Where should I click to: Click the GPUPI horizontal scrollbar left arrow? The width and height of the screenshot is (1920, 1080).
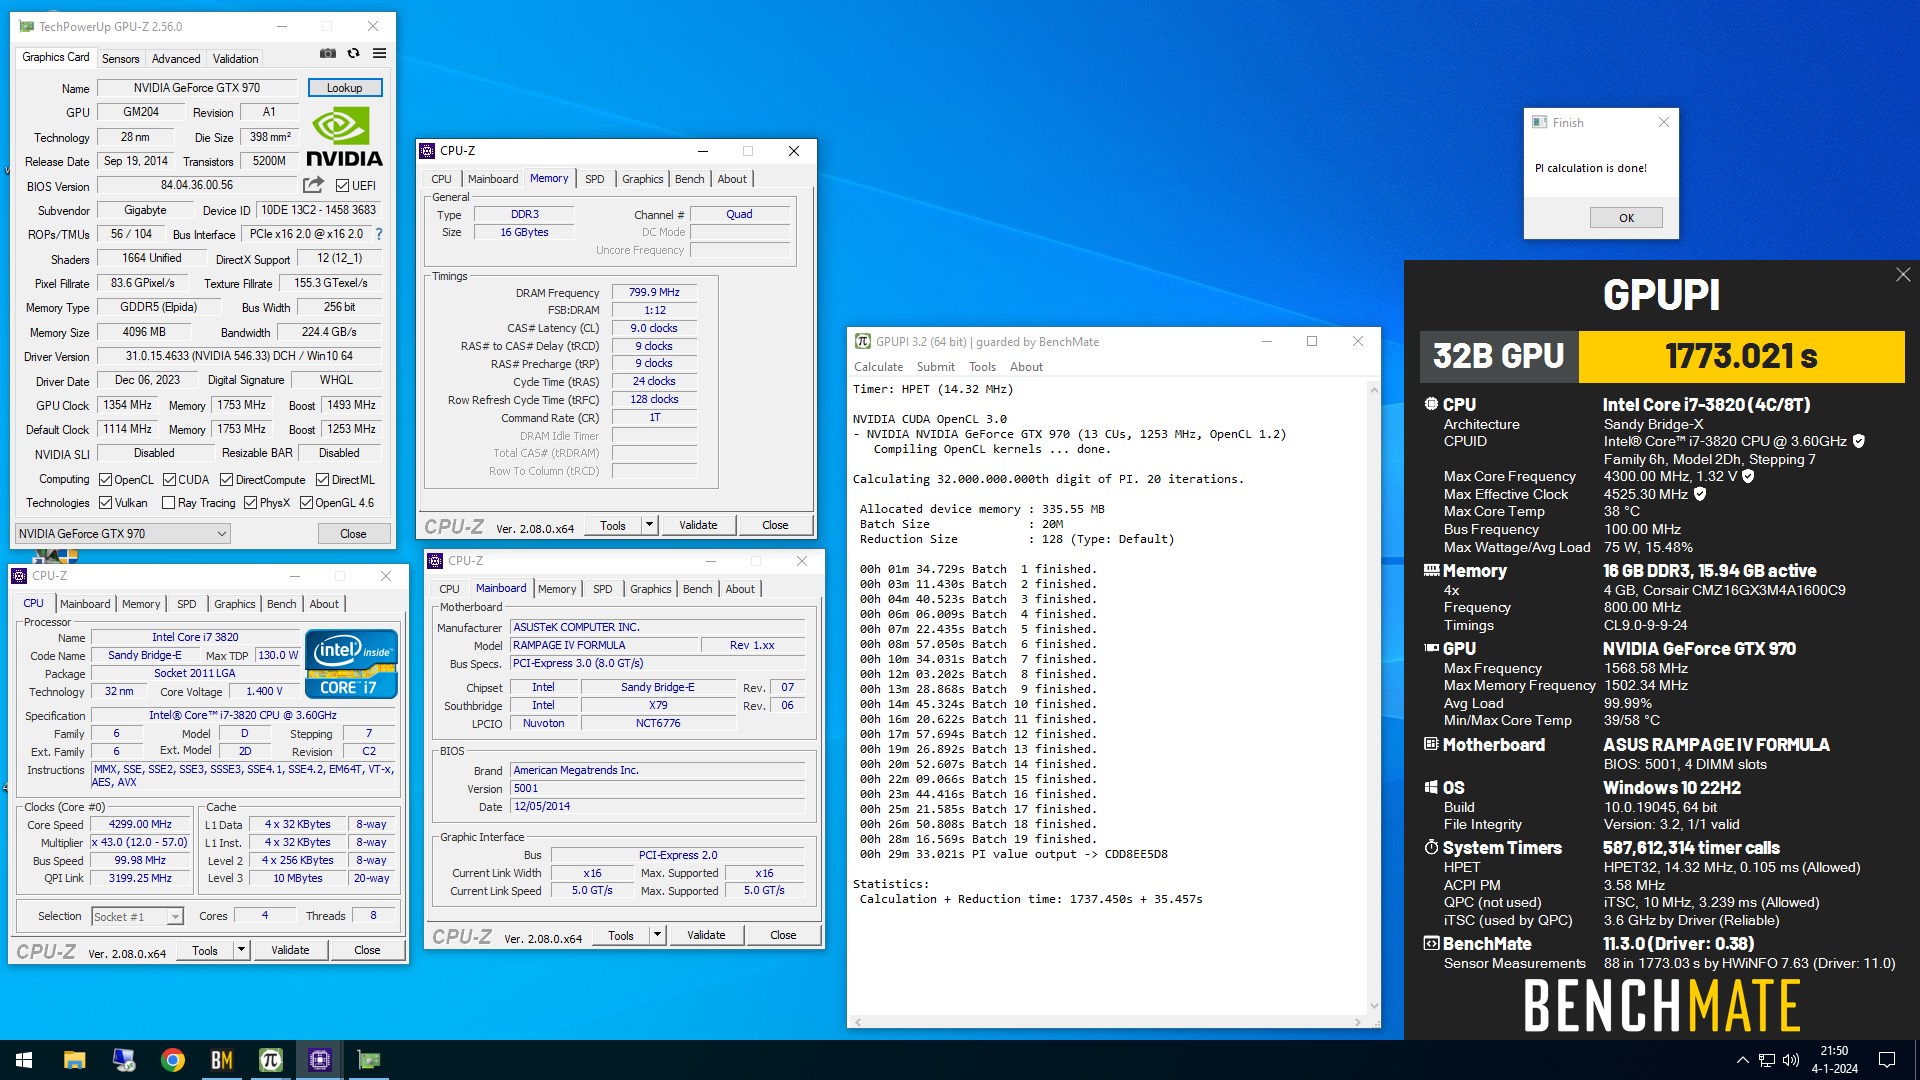(858, 1022)
